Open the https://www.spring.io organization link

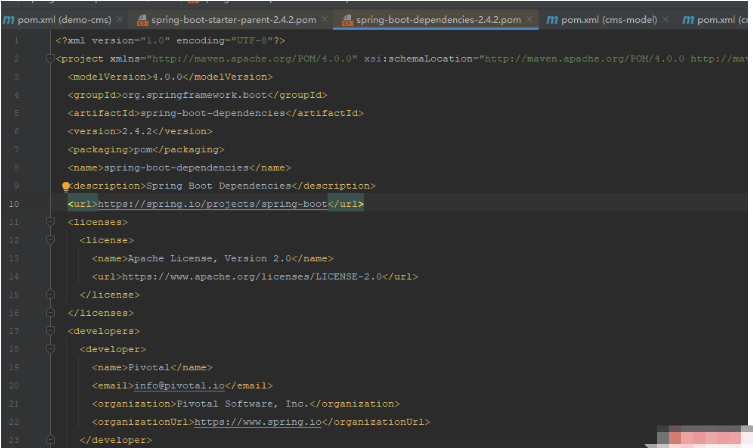coord(258,422)
